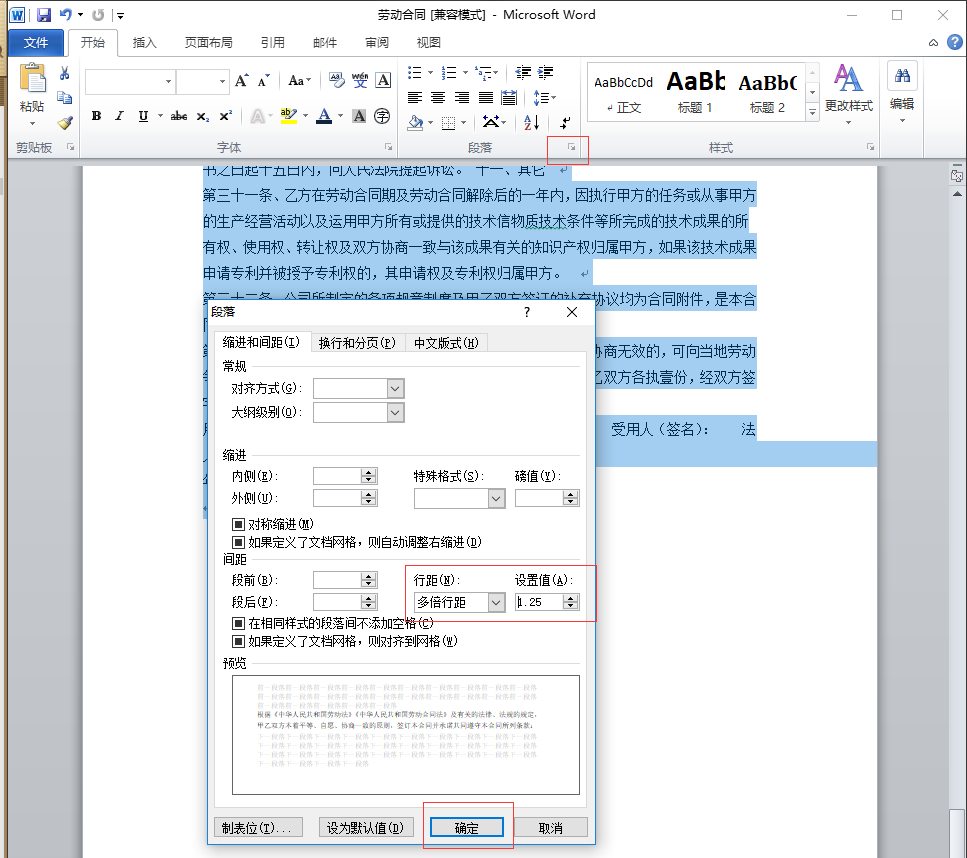This screenshot has height=858, width=967.
Task: Open the 大纲级别 dropdown
Action: 395,413
